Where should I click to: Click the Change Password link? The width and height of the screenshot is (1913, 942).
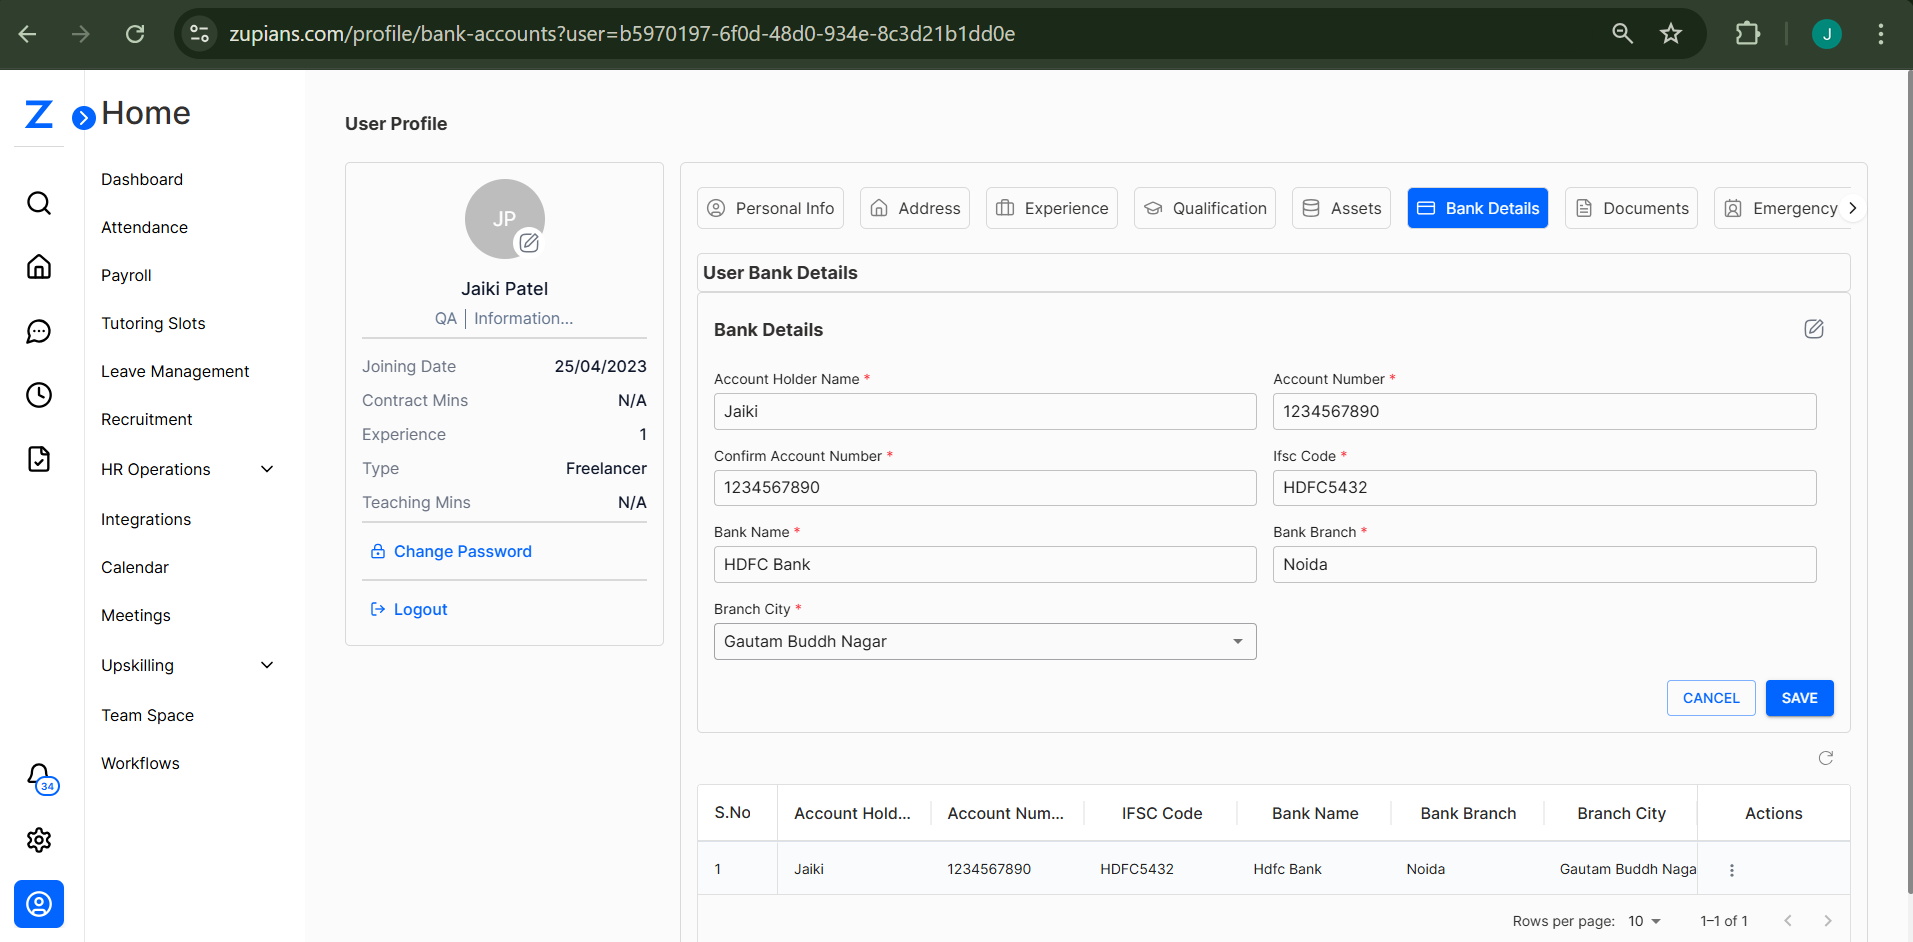click(x=462, y=551)
